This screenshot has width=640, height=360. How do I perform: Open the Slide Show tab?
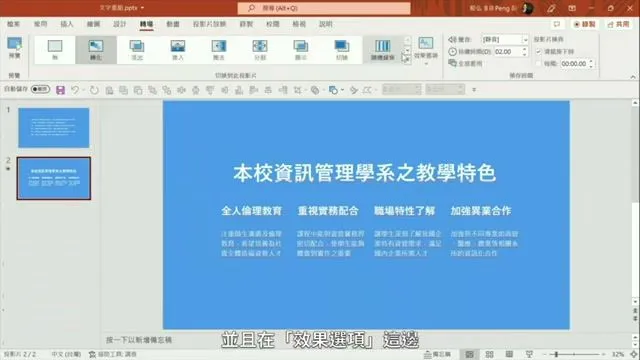click(209, 24)
